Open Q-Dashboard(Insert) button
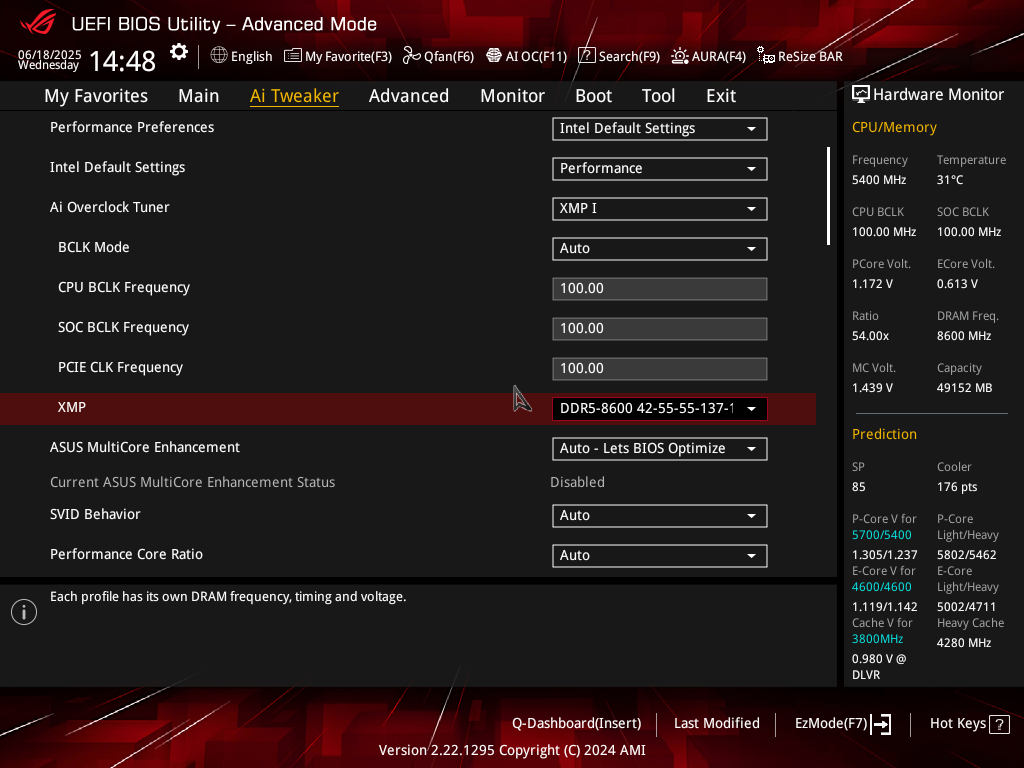The height and width of the screenshot is (768, 1024). click(577, 724)
